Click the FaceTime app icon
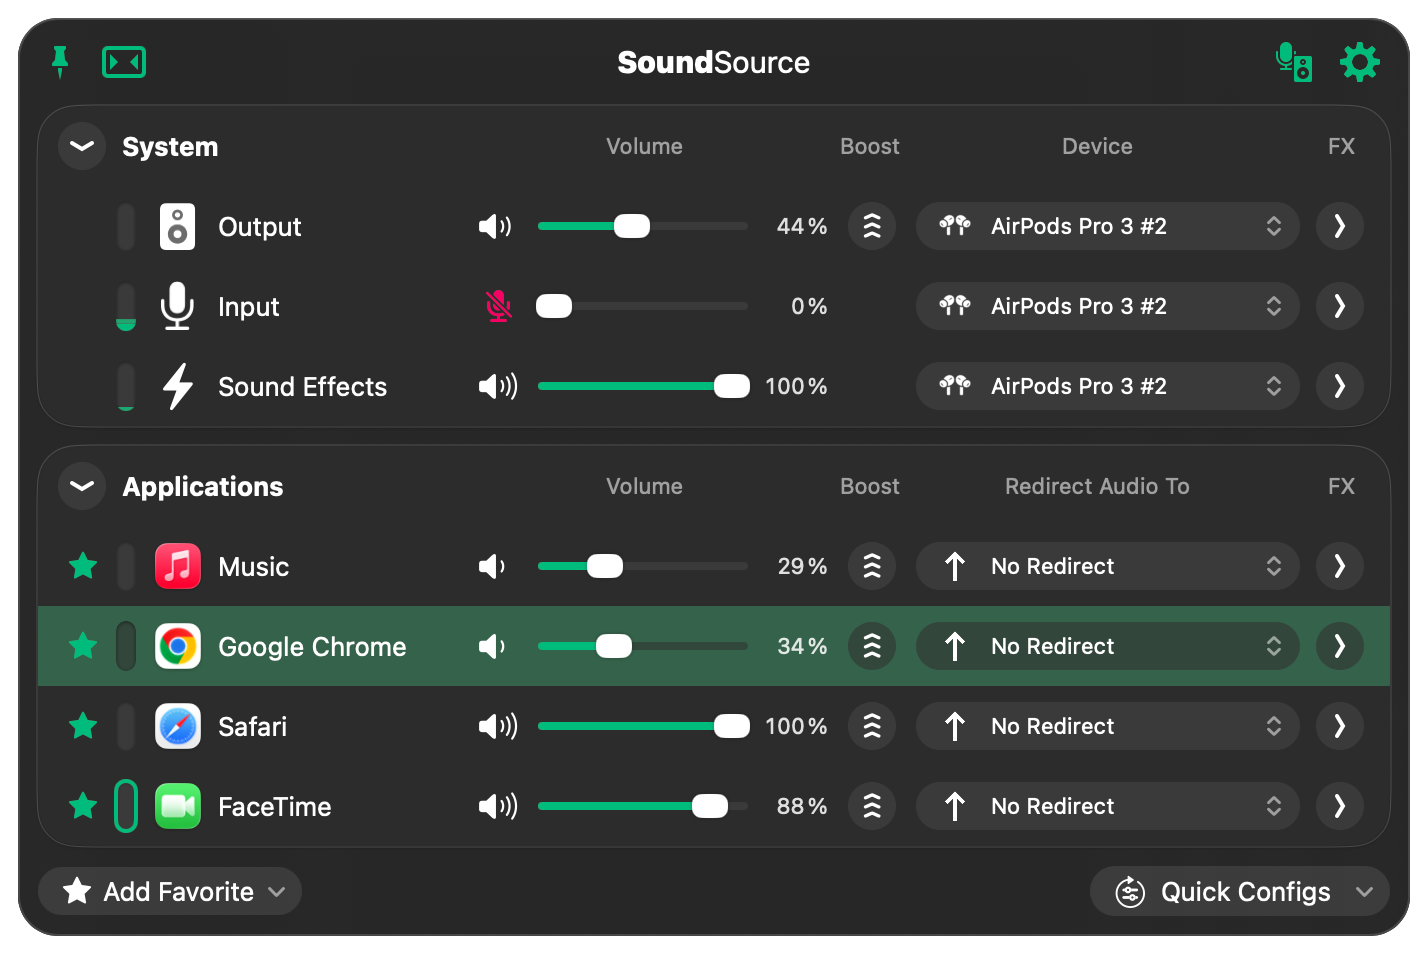The width and height of the screenshot is (1428, 954). 178,806
